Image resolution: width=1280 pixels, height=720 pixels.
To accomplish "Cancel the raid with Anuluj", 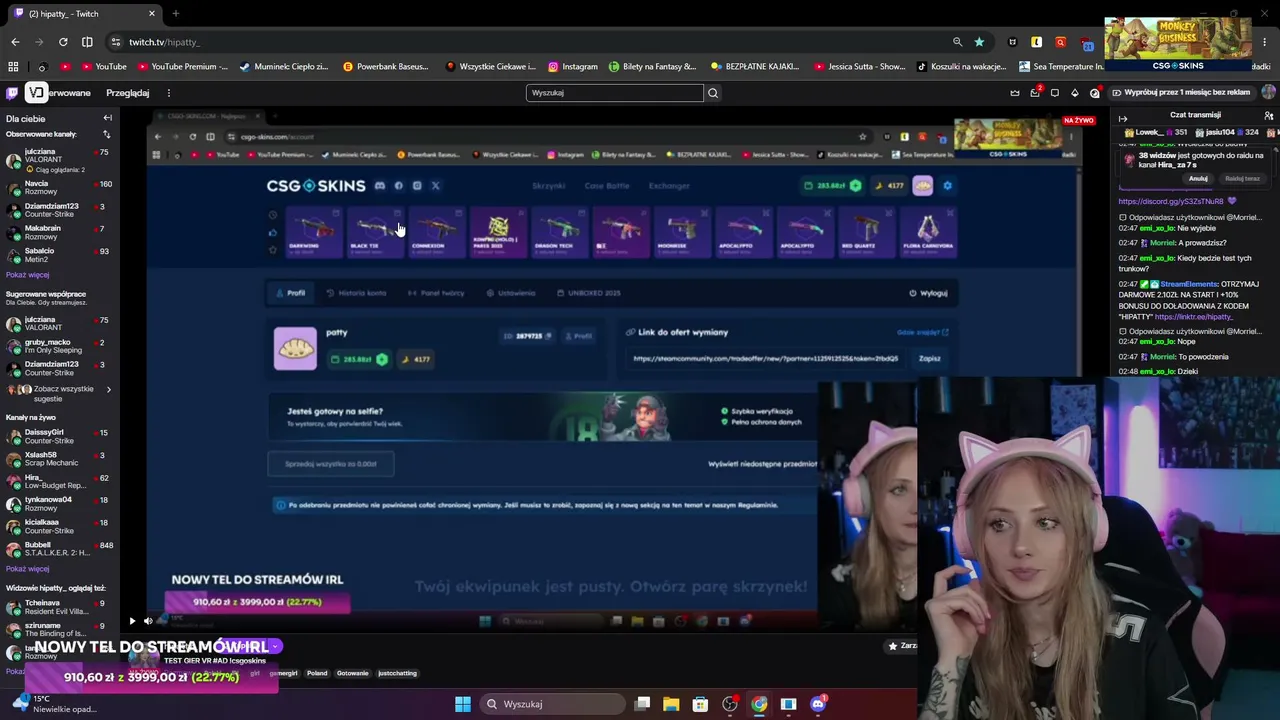I will point(1198,179).
